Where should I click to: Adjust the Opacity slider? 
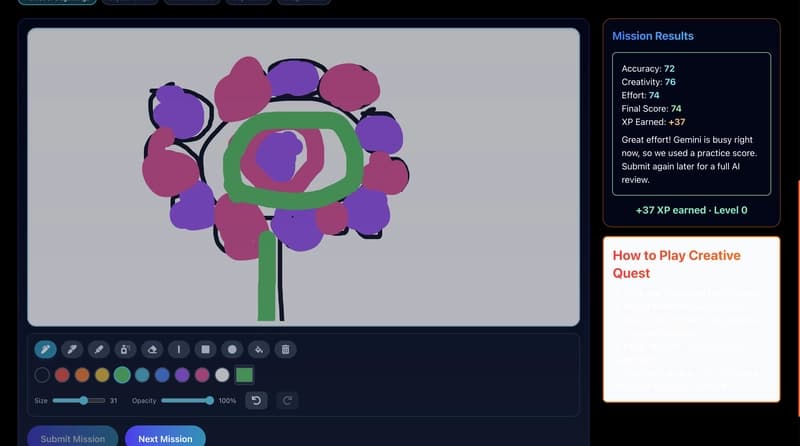tap(188, 401)
